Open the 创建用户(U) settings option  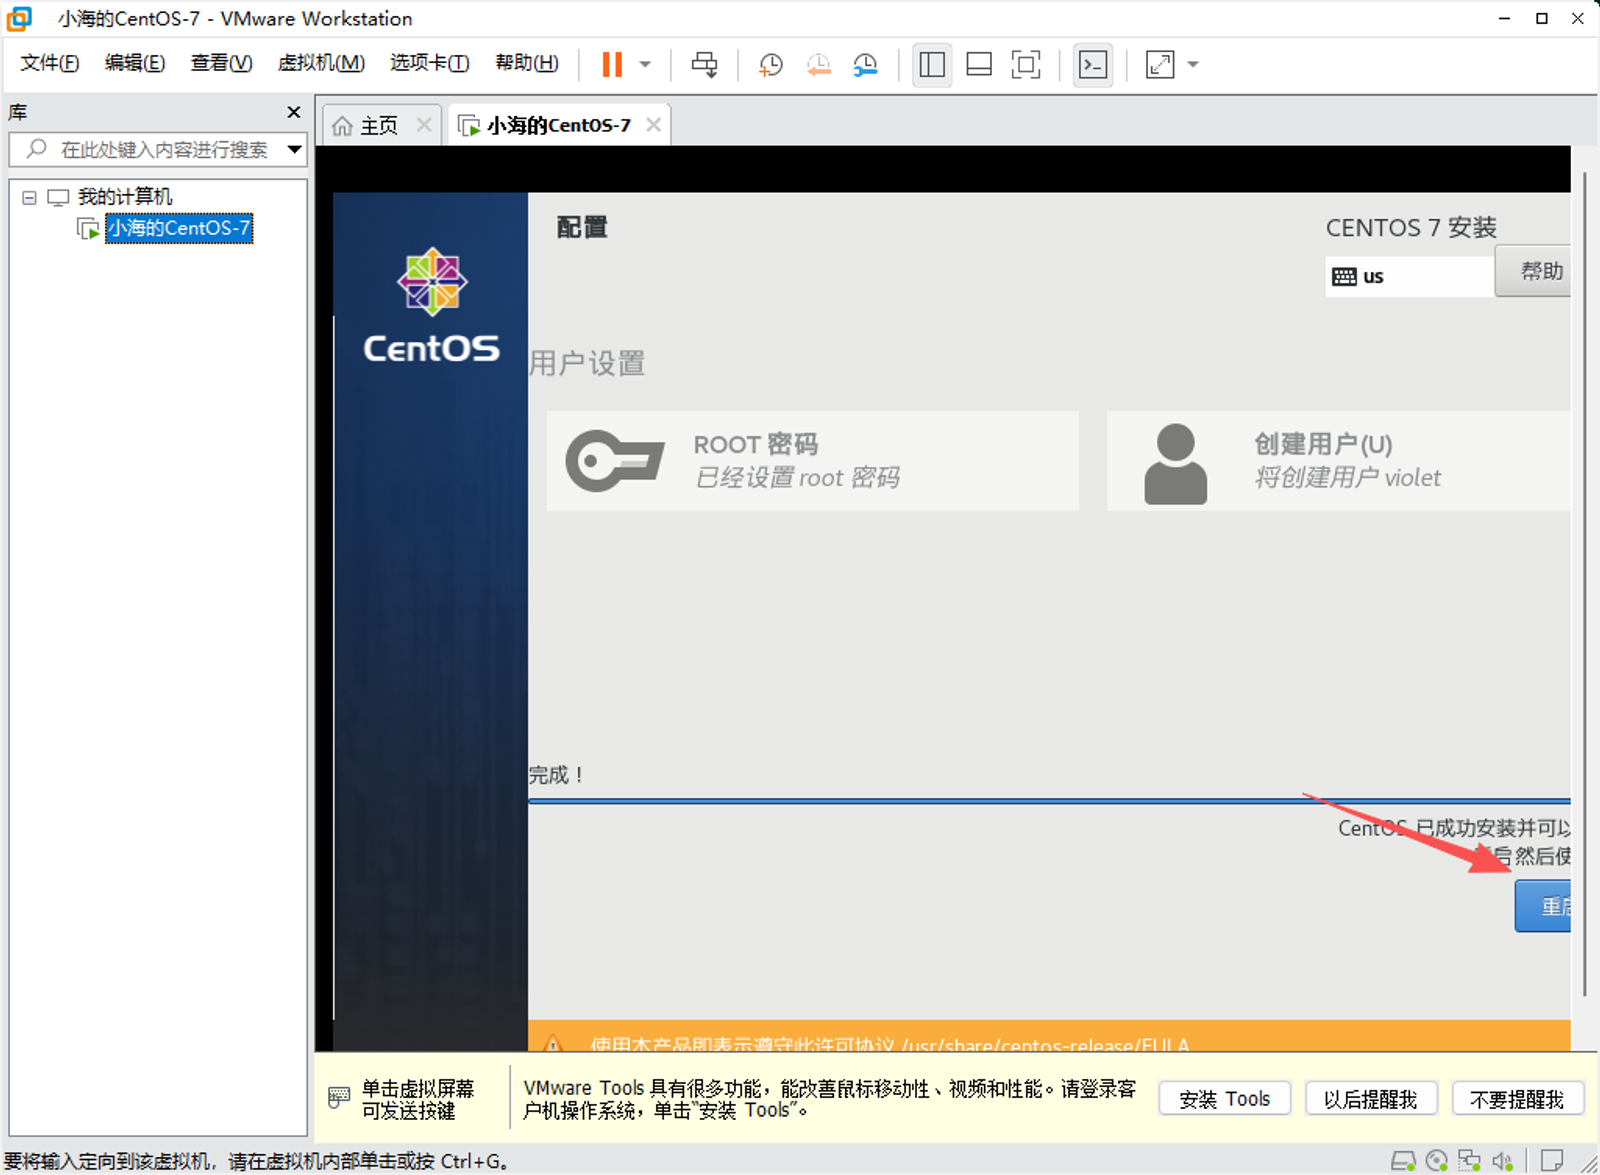pos(1338,461)
